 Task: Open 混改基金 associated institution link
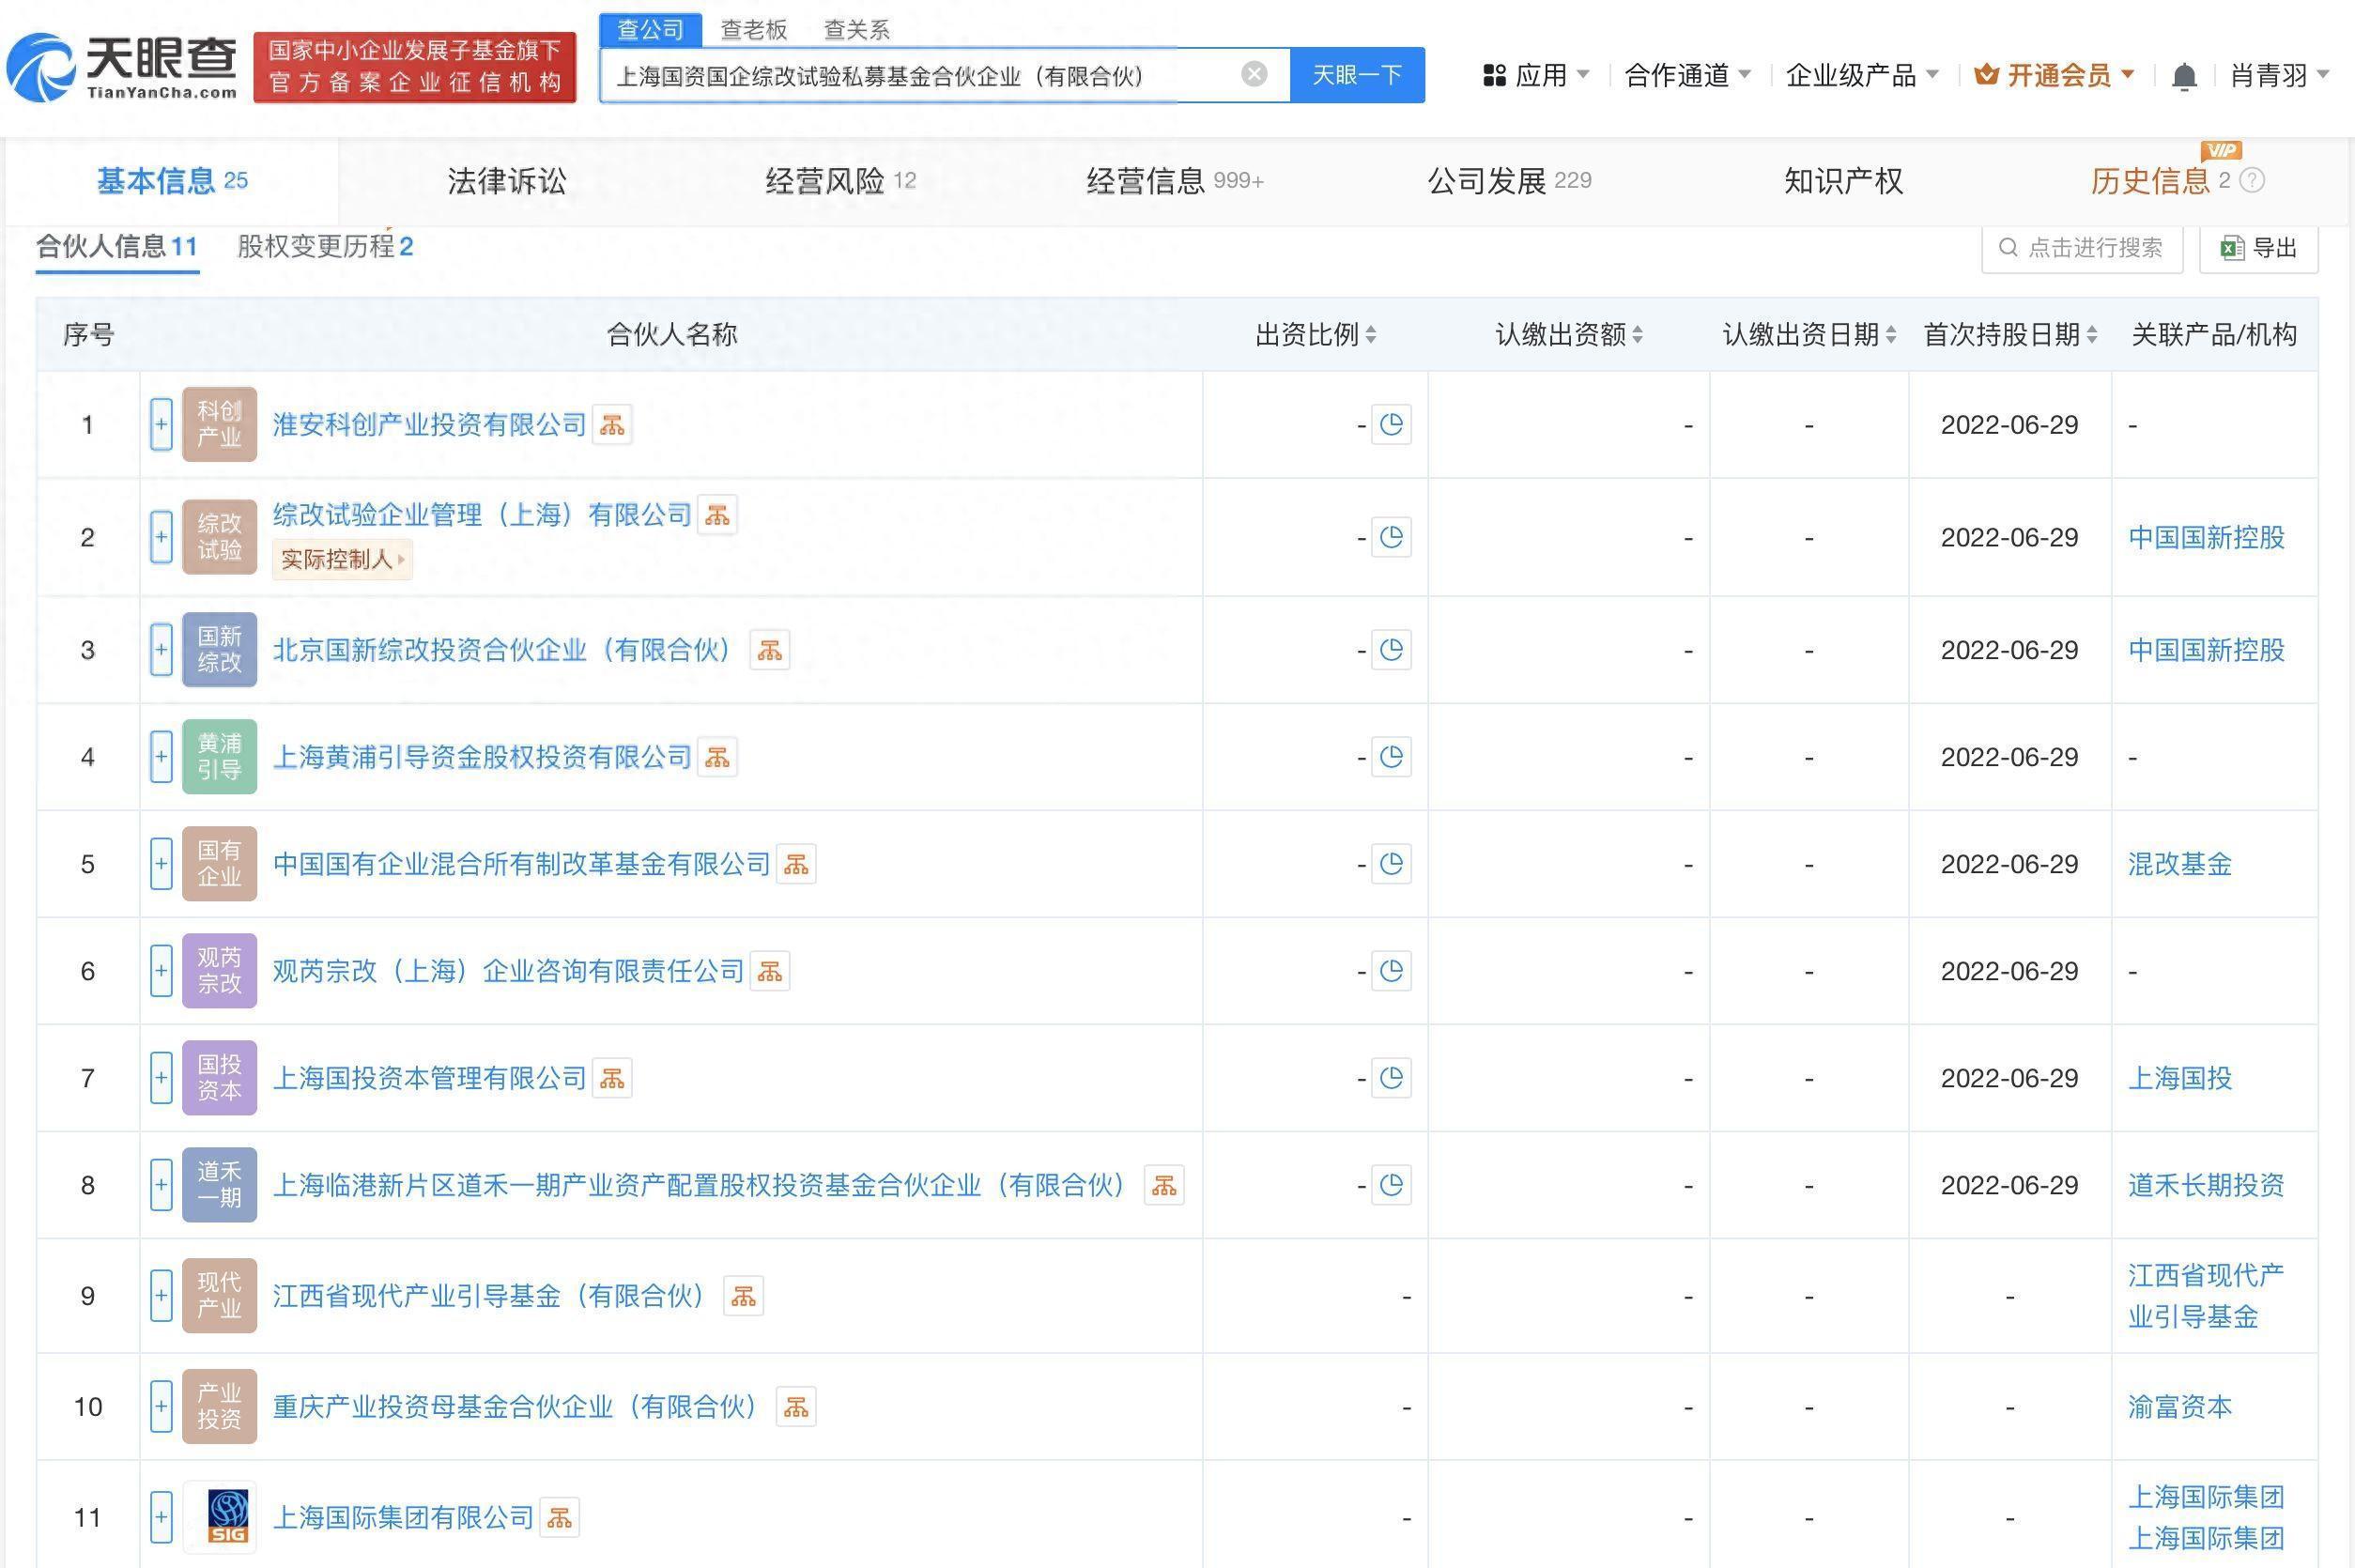click(x=2180, y=864)
